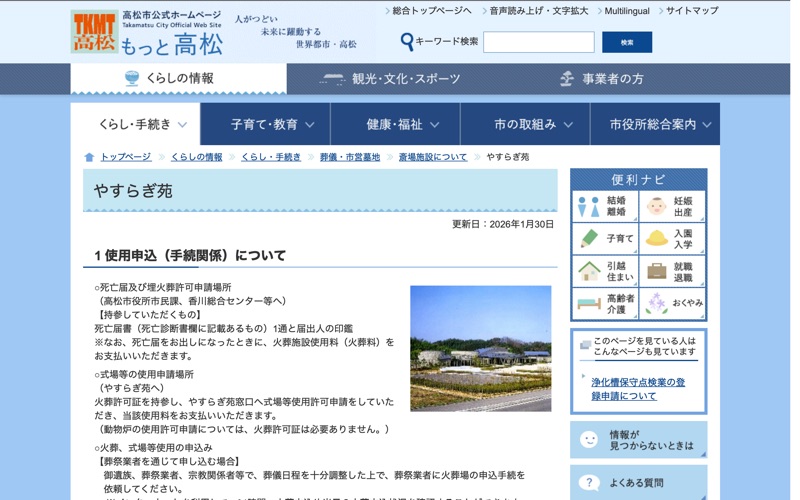Click the 斎場施設について breadcrumb link
Viewport: 800px width, 500px height.
(x=433, y=157)
